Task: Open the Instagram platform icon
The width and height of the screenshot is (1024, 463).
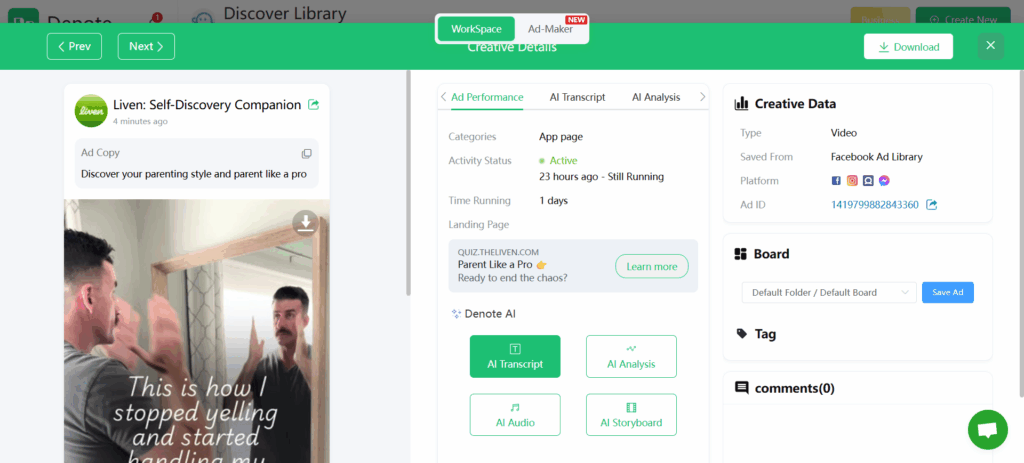Action: [x=852, y=181]
